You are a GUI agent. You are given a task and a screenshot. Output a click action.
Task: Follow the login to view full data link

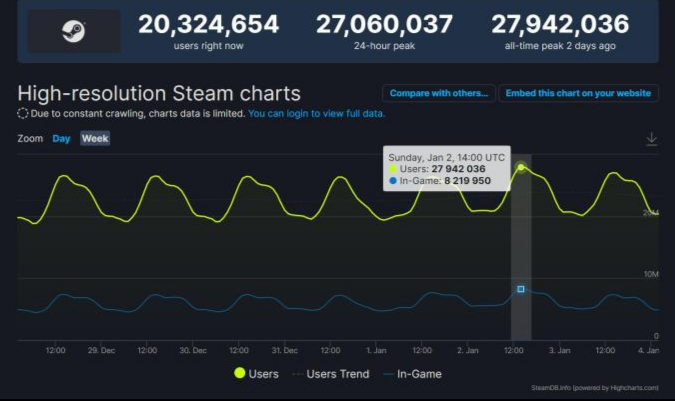tap(316, 114)
